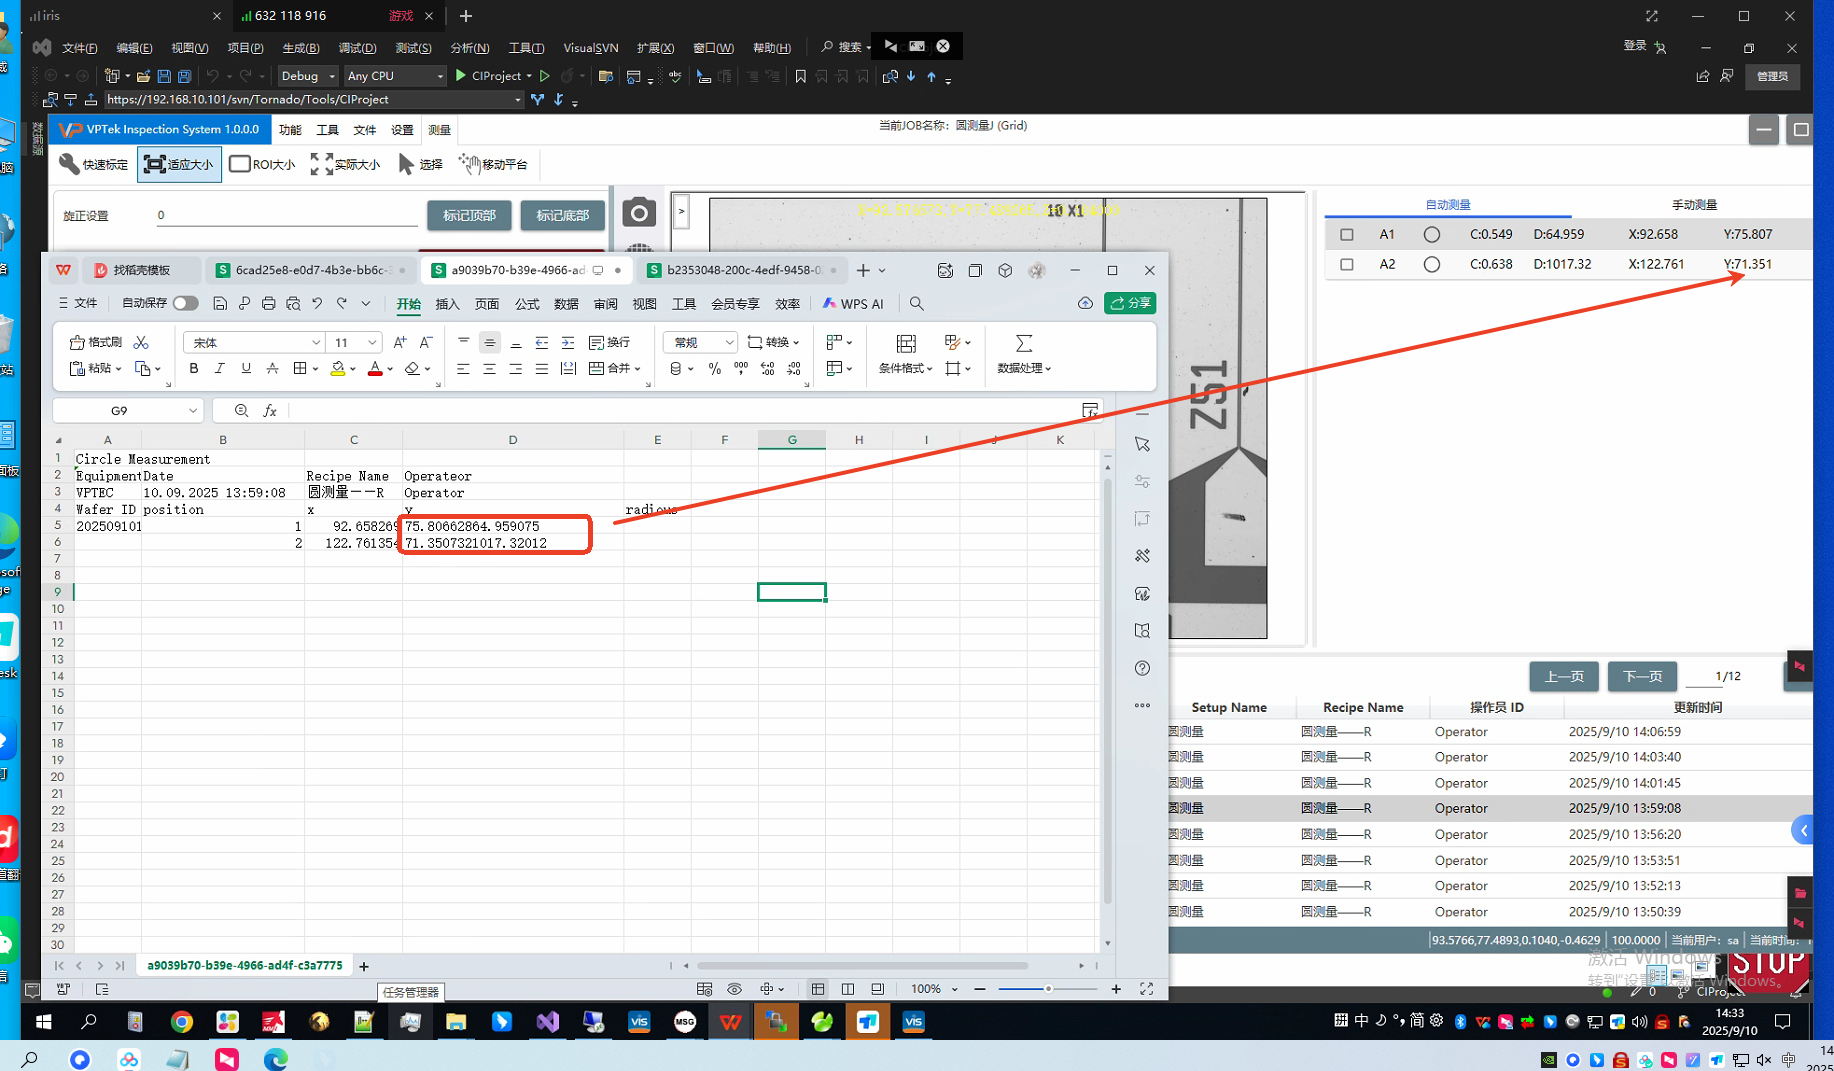This screenshot has height=1071, width=1834.
Task: Open the WPS search magnifier icon
Action: [x=916, y=303]
